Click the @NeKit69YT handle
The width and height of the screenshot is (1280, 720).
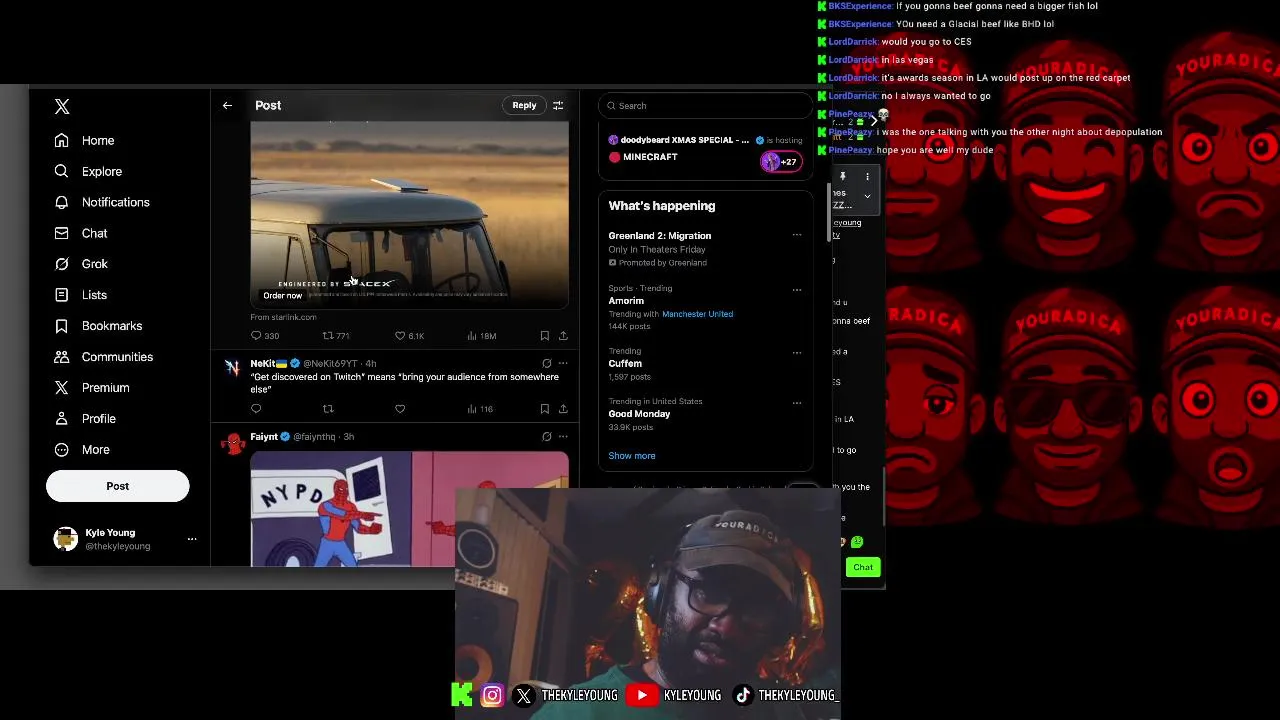tap(330, 363)
